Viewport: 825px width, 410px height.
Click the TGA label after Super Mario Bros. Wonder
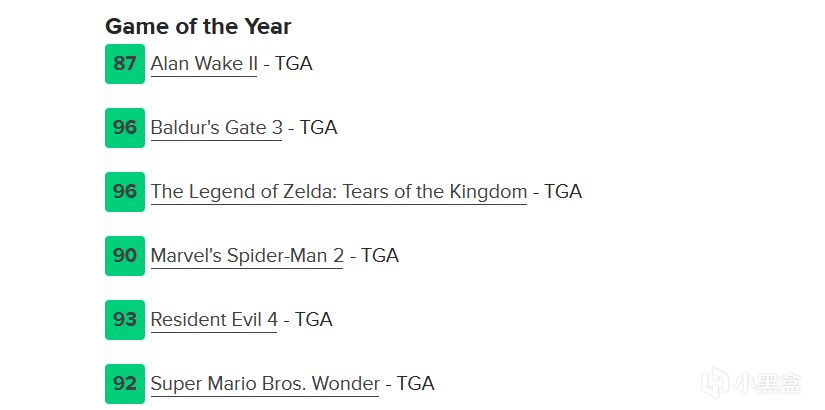pos(416,384)
